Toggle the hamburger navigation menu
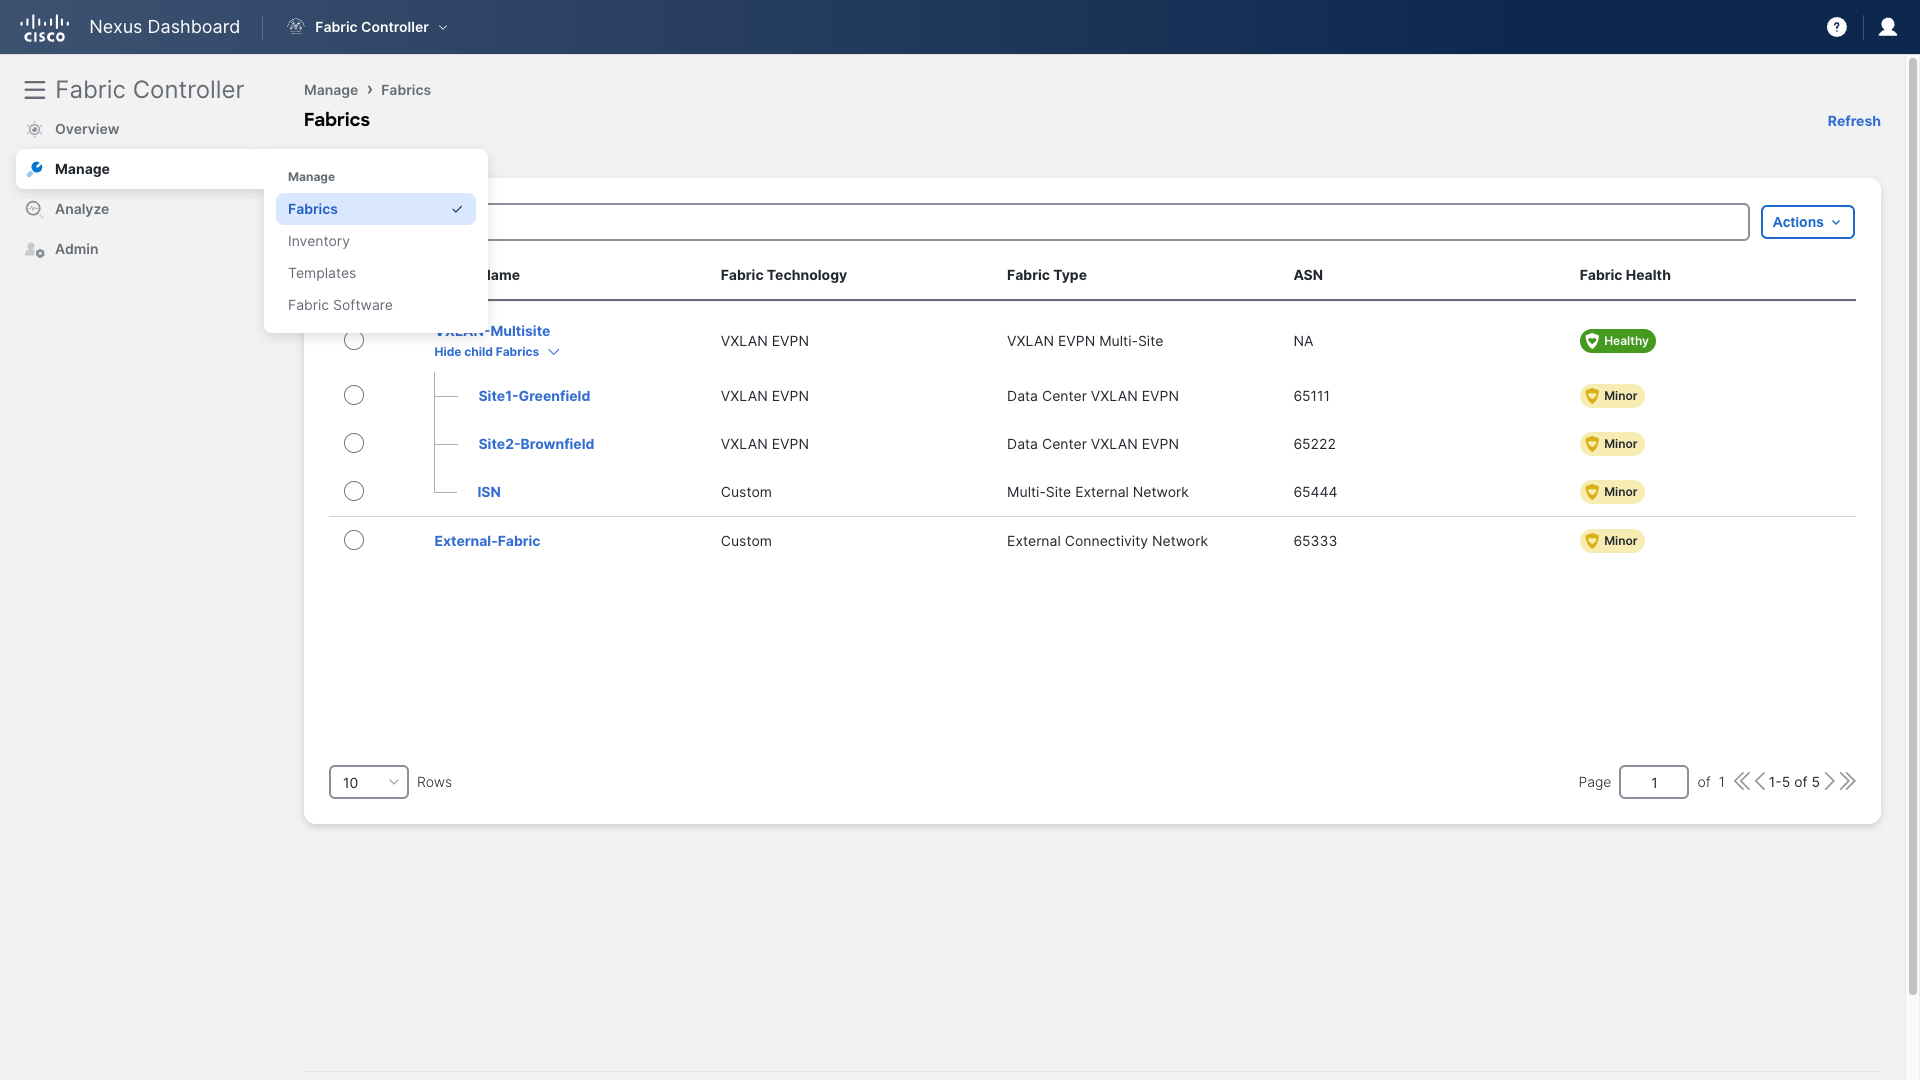Viewport: 1920px width, 1080px height. click(x=35, y=90)
